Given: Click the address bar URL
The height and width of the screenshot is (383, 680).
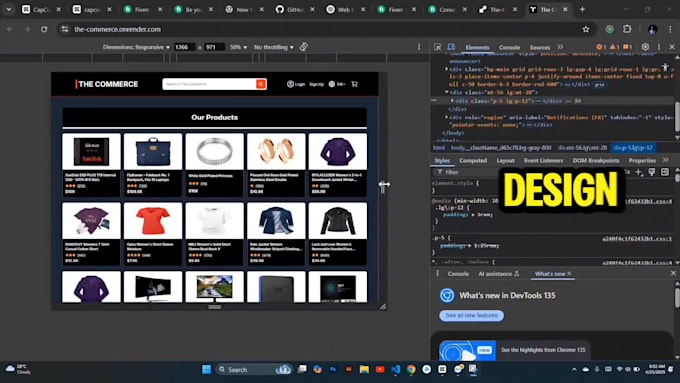Looking at the screenshot, I should pyautogui.click(x=117, y=29).
